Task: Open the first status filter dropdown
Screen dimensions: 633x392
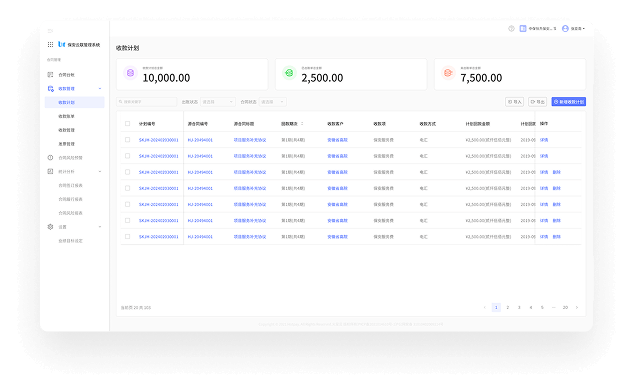Action: 218,102
